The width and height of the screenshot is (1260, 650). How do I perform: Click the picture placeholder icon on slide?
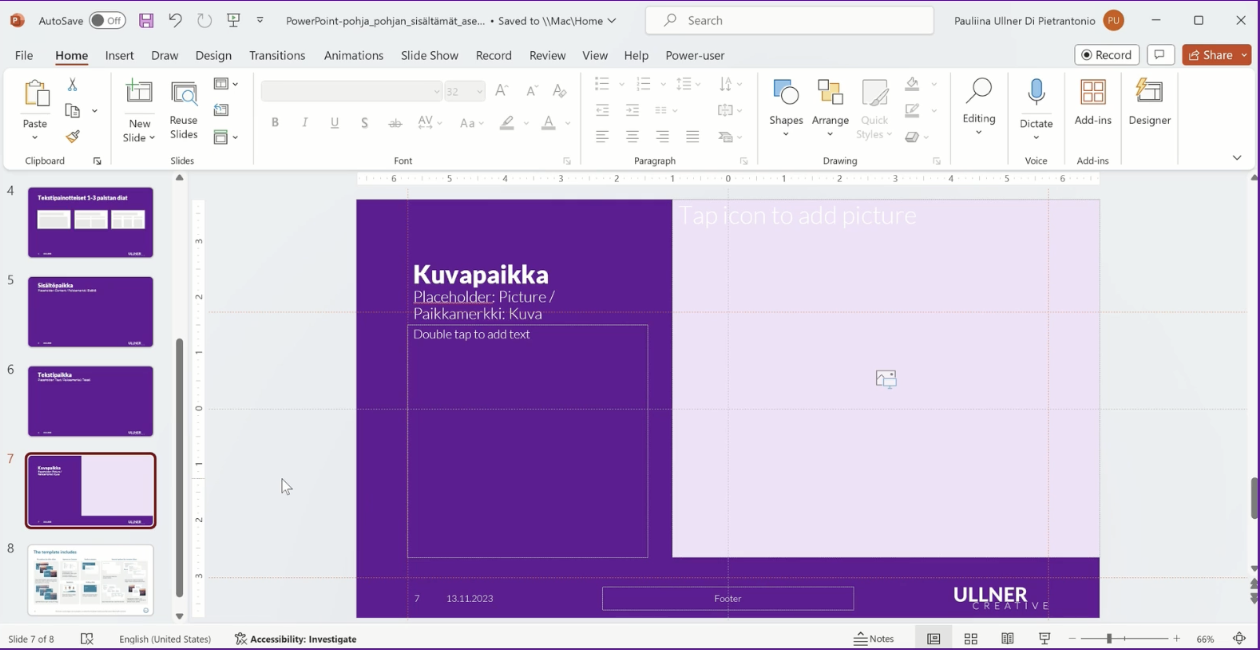click(885, 379)
